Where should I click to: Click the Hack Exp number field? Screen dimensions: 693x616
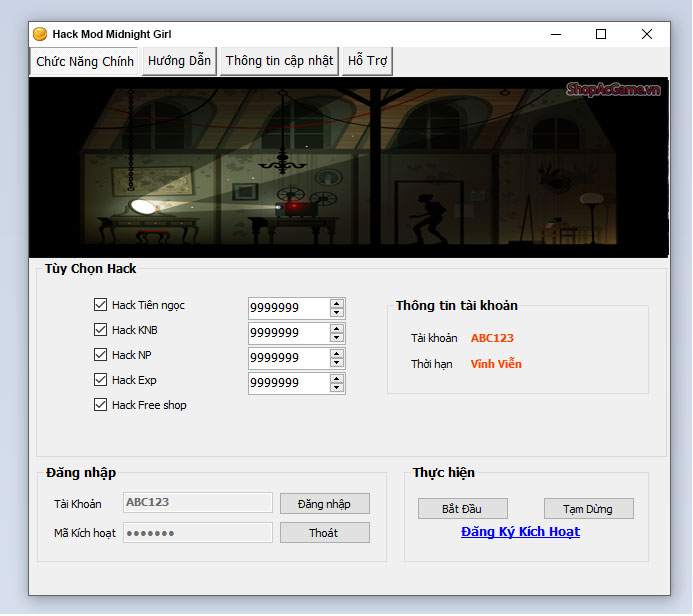click(x=289, y=383)
